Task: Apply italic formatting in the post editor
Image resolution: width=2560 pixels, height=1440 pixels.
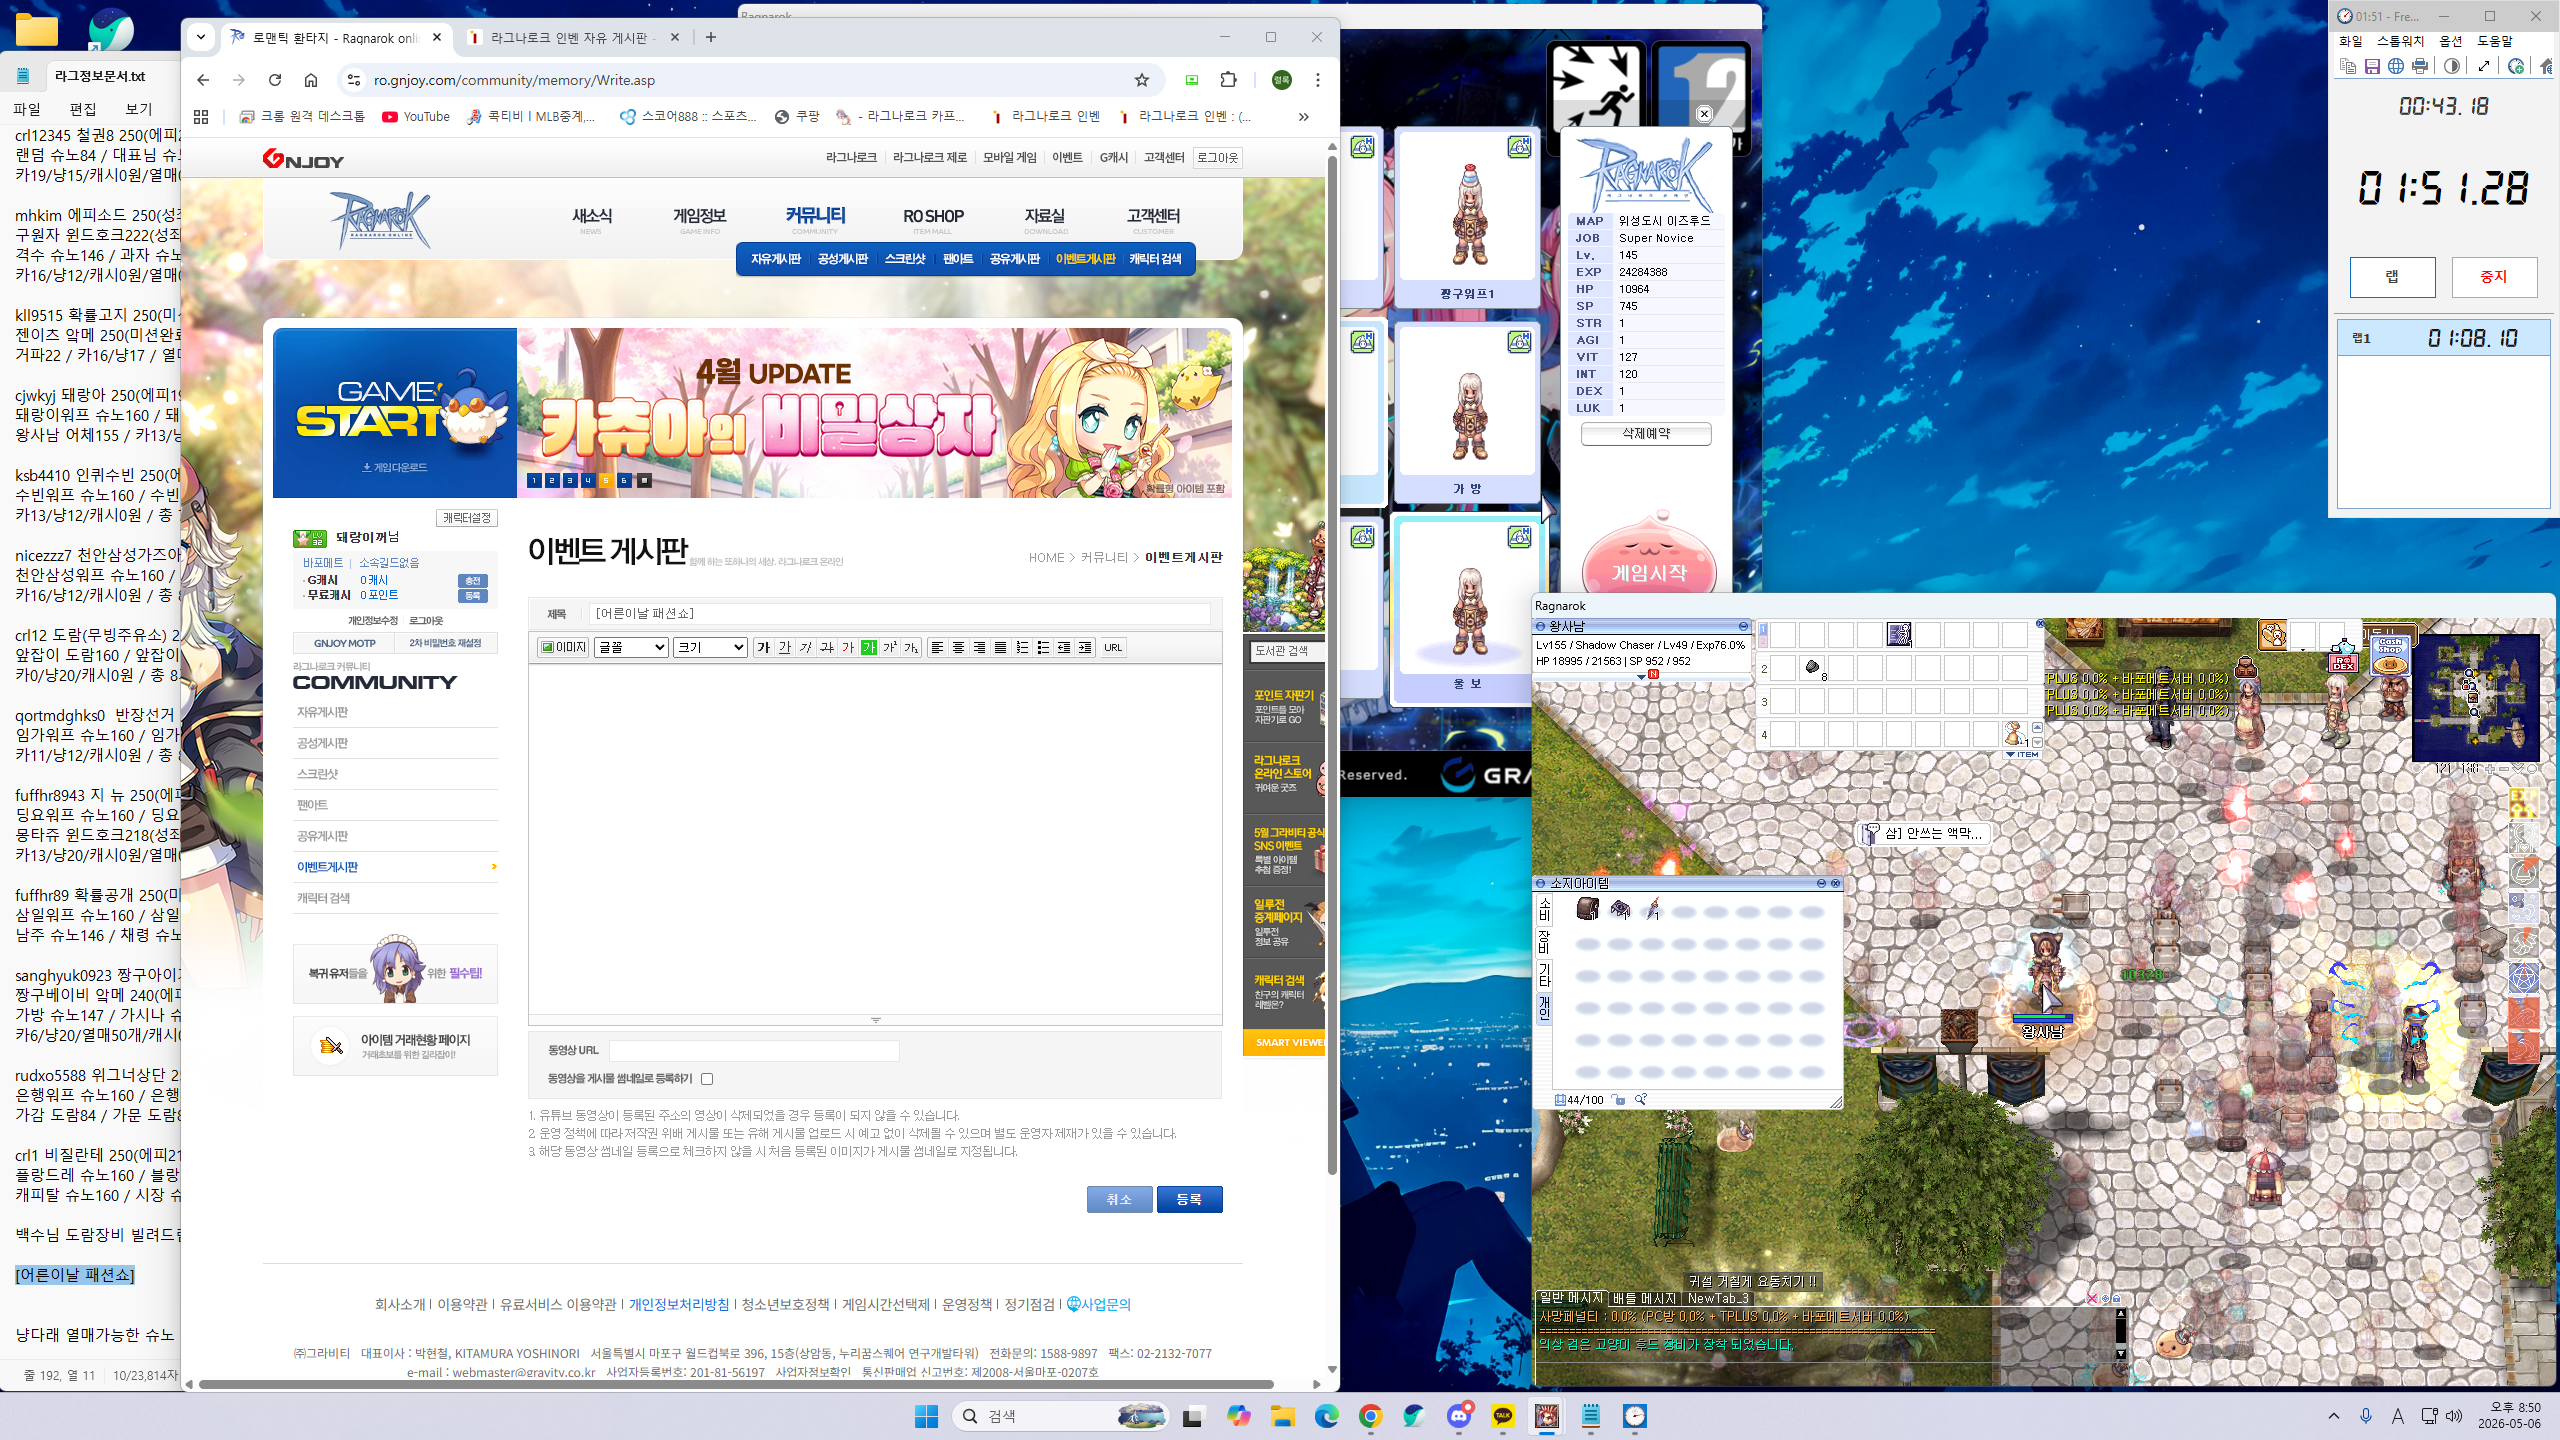Action: (805, 648)
